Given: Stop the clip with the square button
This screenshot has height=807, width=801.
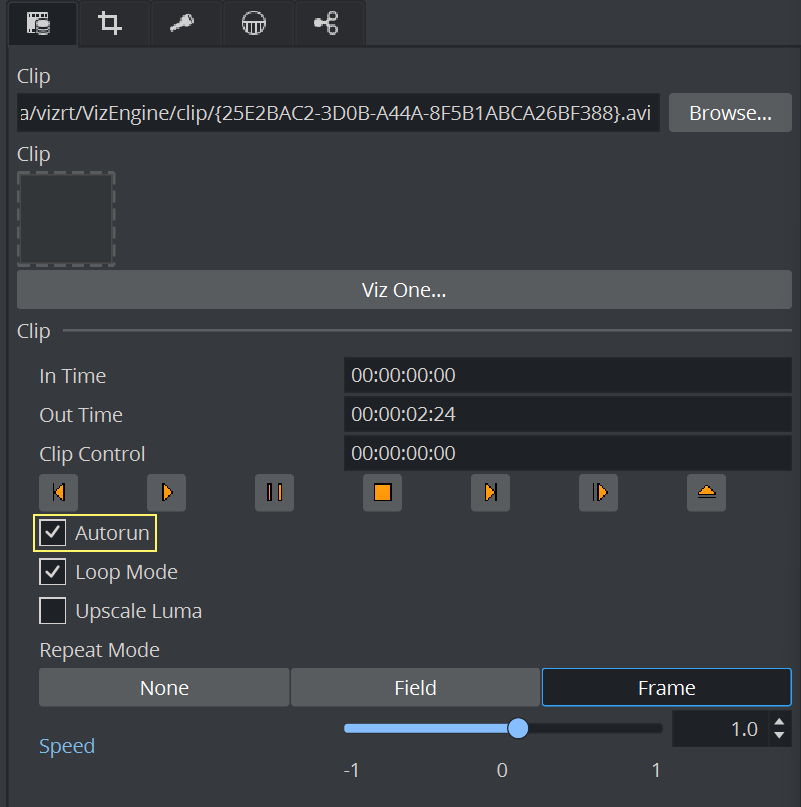Looking at the screenshot, I should pos(382,492).
